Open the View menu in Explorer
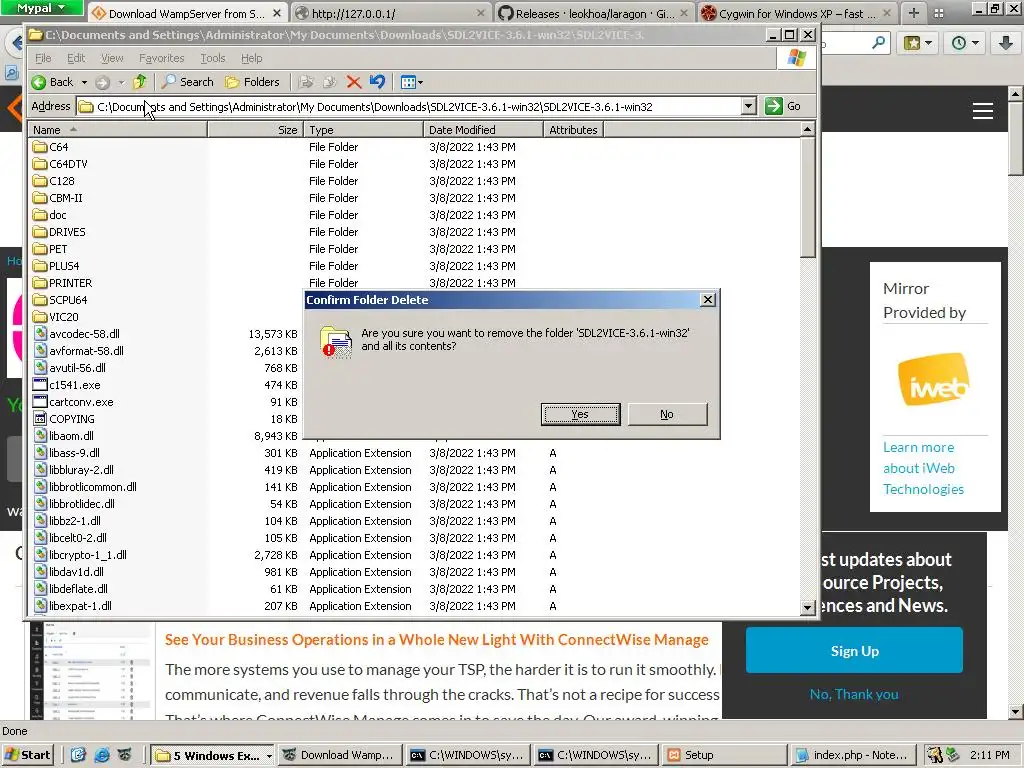The width and height of the screenshot is (1024, 768). click(112, 58)
